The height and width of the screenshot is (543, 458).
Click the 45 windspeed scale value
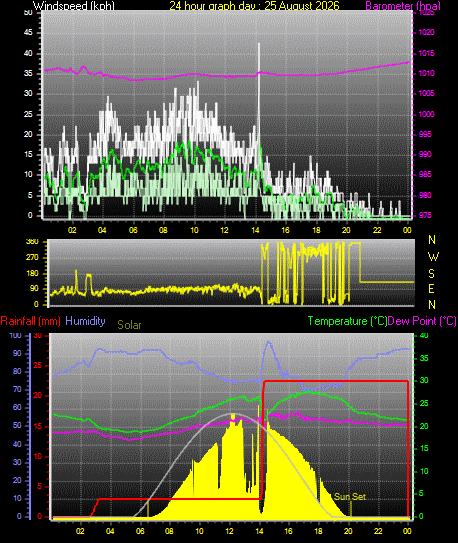point(28,33)
